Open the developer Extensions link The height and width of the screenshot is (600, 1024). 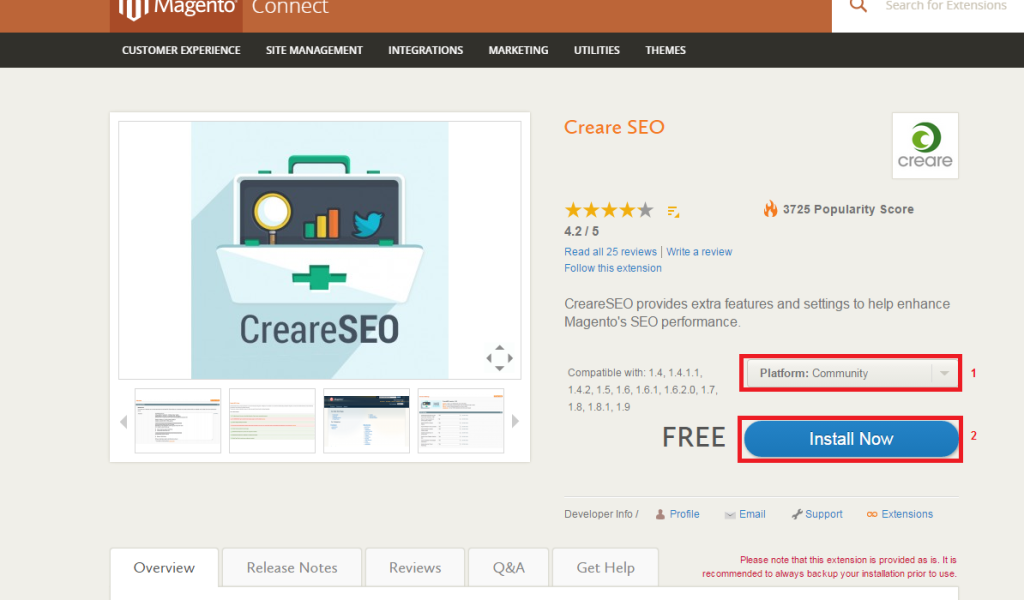tap(907, 514)
